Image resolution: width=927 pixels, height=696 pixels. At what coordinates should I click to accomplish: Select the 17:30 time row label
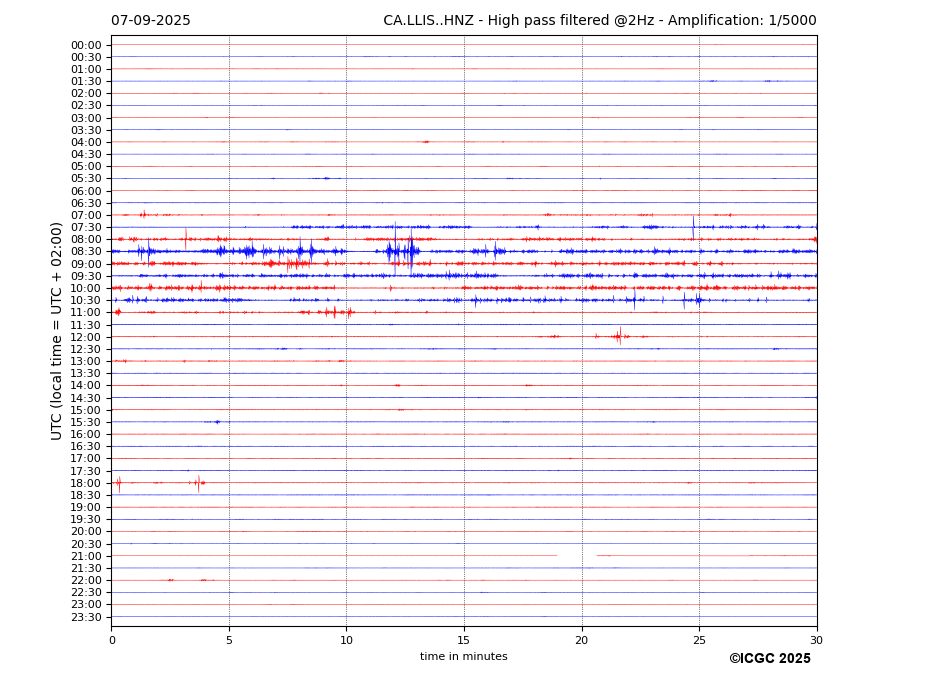pos(86,471)
